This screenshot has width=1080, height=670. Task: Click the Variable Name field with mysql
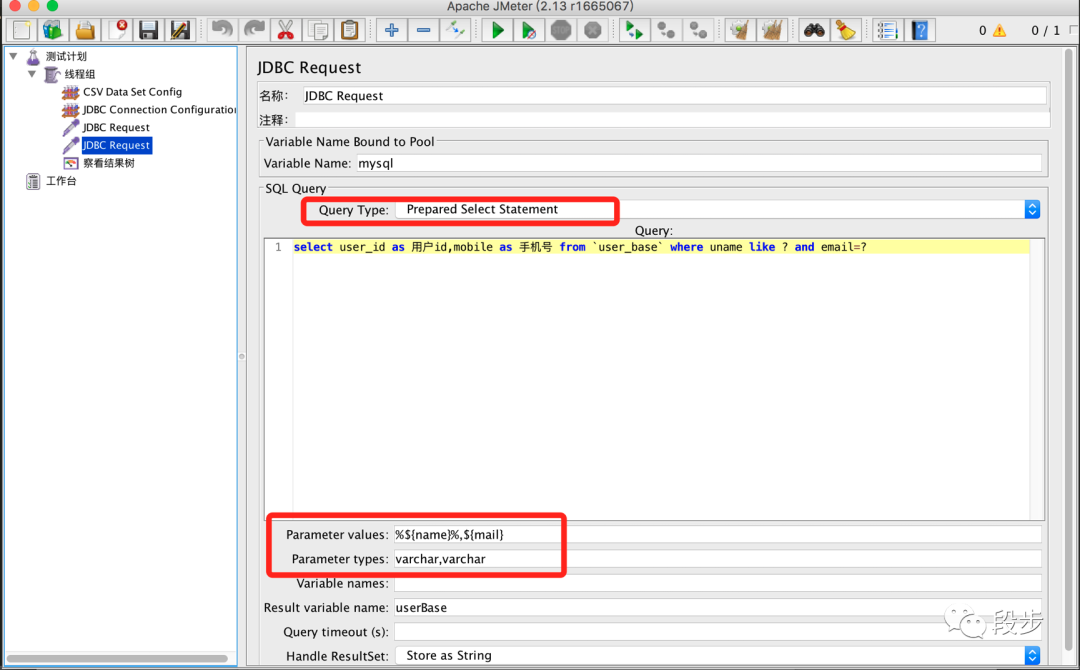[698, 163]
